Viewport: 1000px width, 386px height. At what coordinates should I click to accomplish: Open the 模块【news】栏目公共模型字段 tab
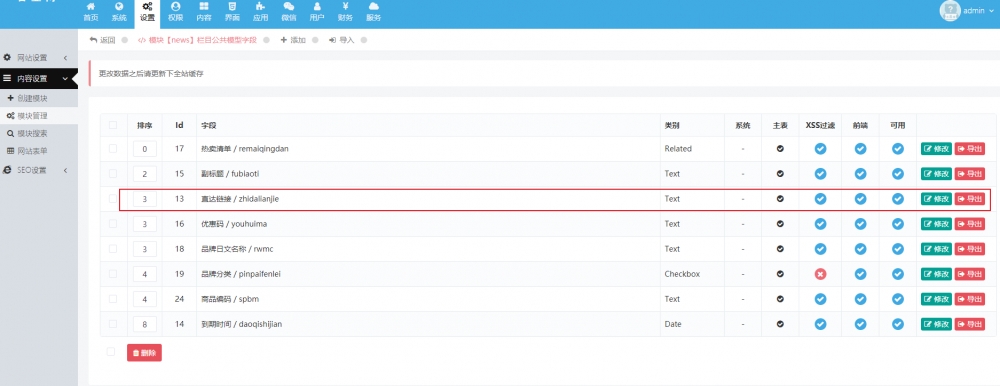click(197, 40)
